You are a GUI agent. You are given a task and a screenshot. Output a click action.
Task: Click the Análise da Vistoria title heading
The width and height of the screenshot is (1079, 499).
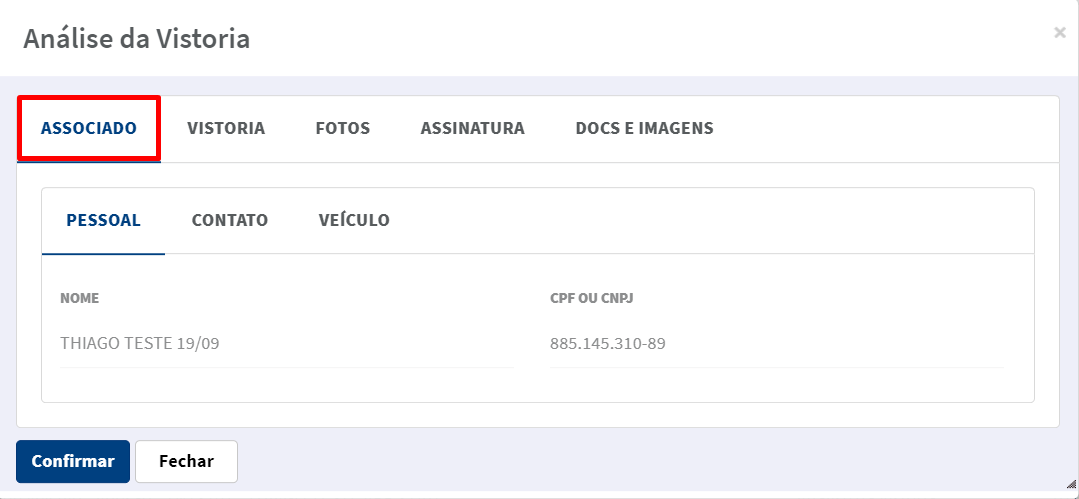(136, 39)
